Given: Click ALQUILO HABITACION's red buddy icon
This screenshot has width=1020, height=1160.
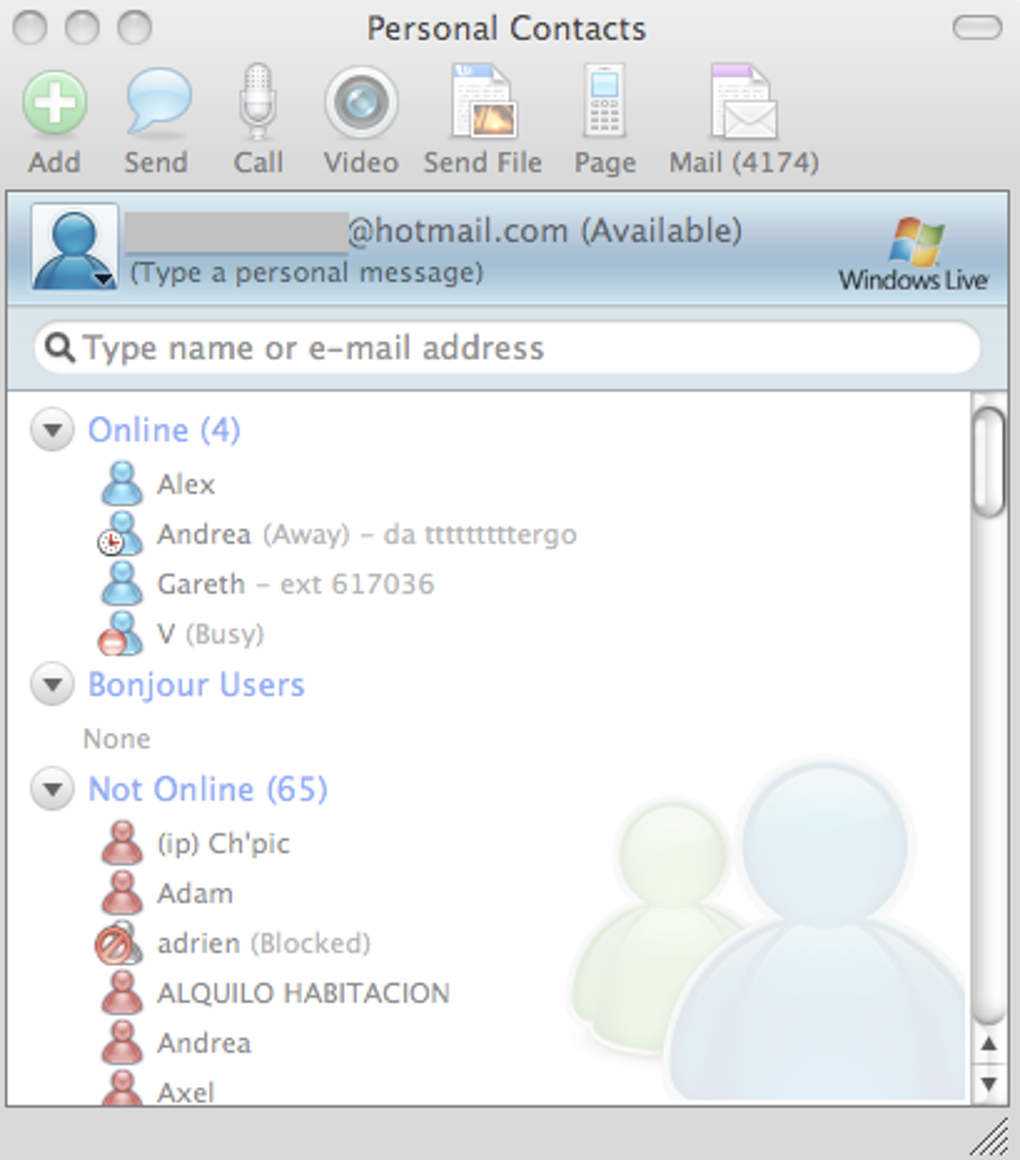Looking at the screenshot, I should (122, 992).
